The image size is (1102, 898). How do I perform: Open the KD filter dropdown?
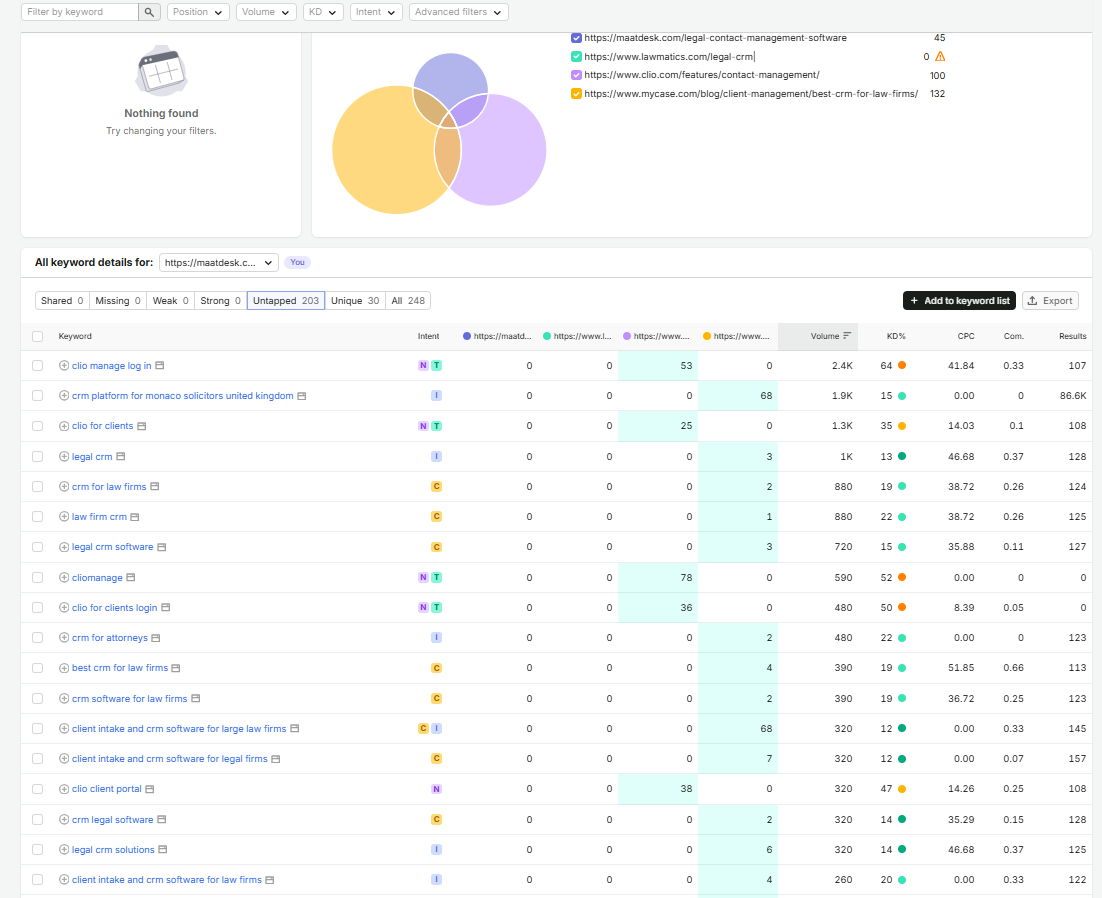pyautogui.click(x=323, y=12)
